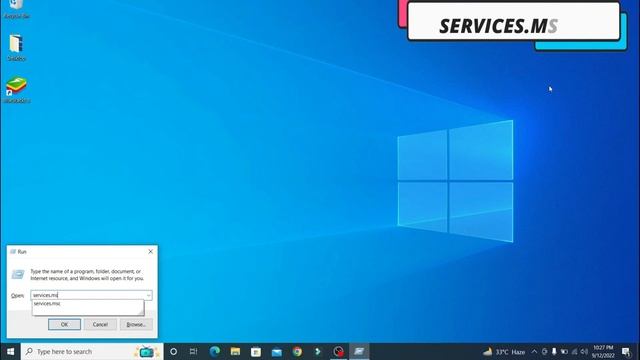The image size is (640, 360).
Task: Click the TV illustration in search box
Action: click(147, 351)
